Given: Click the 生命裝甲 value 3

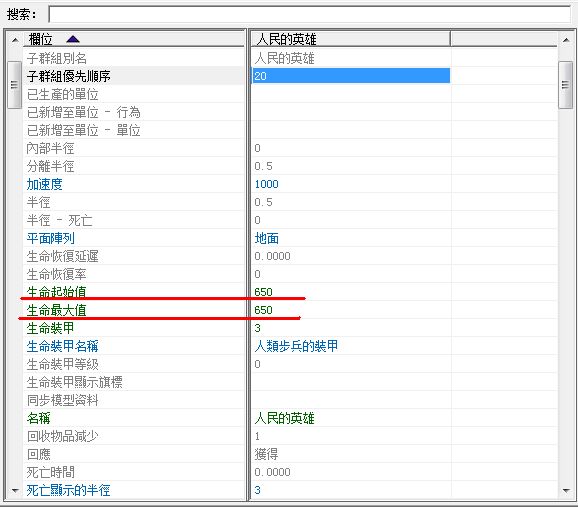Looking at the screenshot, I should (257, 328).
